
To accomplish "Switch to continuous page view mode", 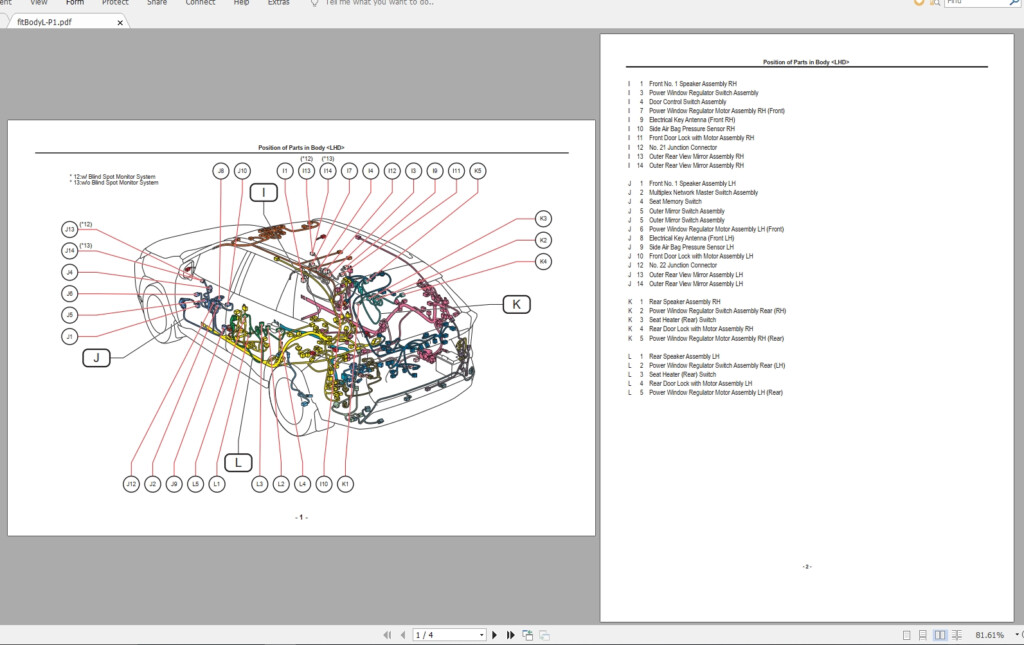I will click(923, 635).
